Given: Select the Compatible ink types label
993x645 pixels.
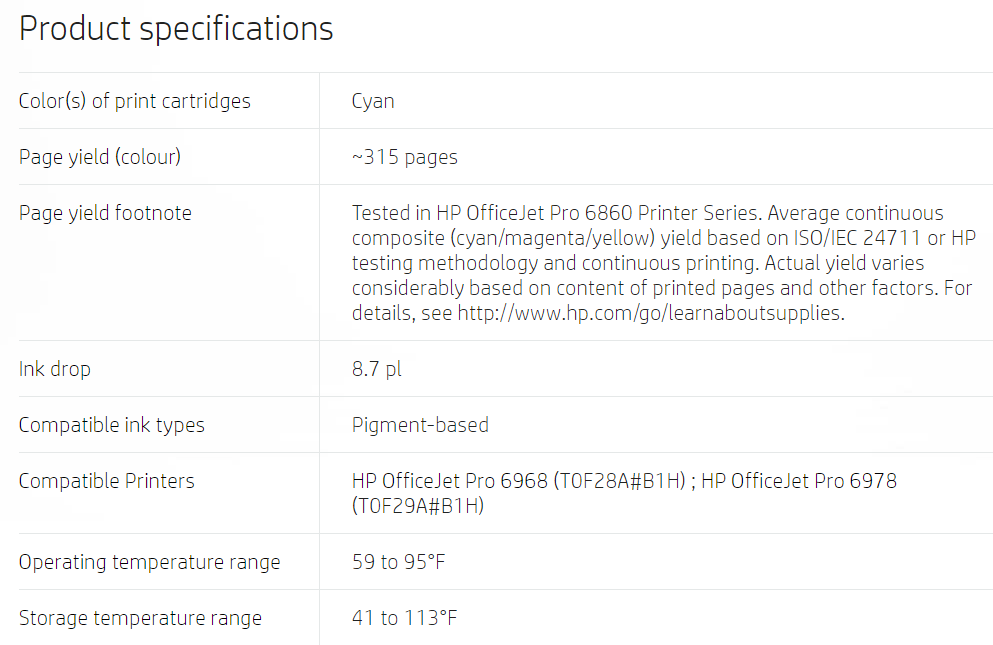Looking at the screenshot, I should 111,425.
